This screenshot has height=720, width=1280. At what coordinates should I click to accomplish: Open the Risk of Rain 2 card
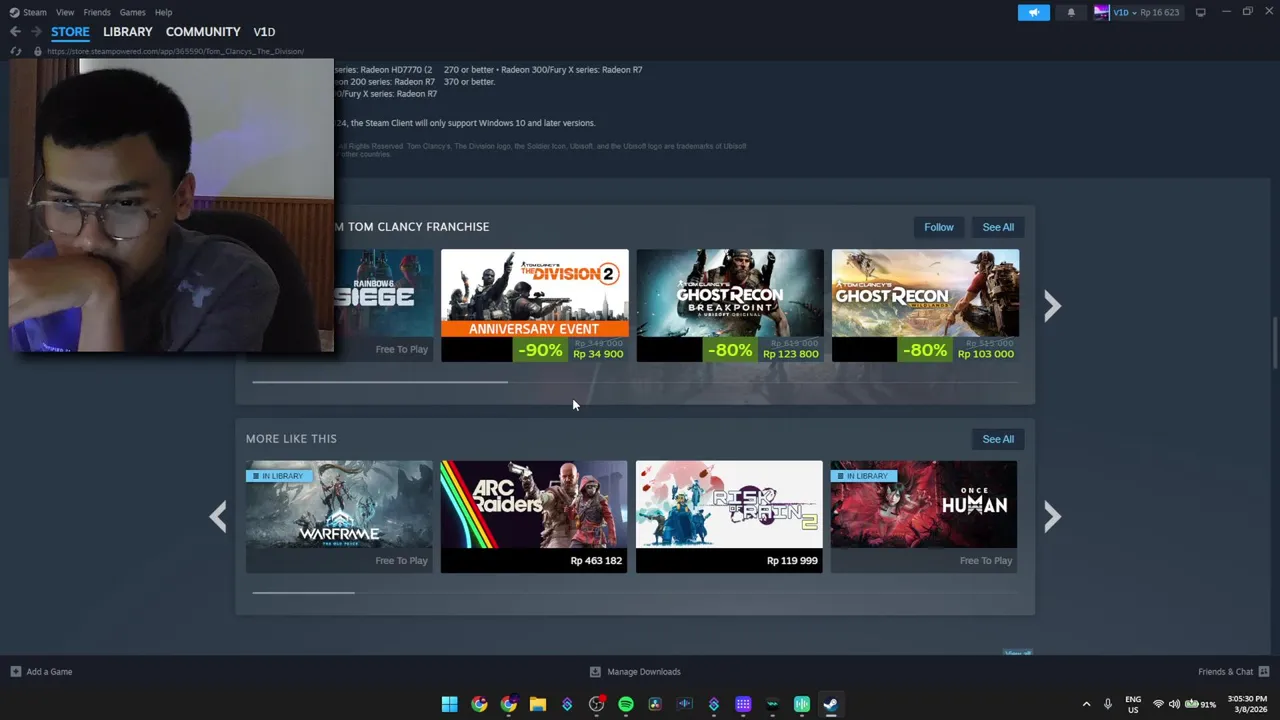[x=729, y=517]
